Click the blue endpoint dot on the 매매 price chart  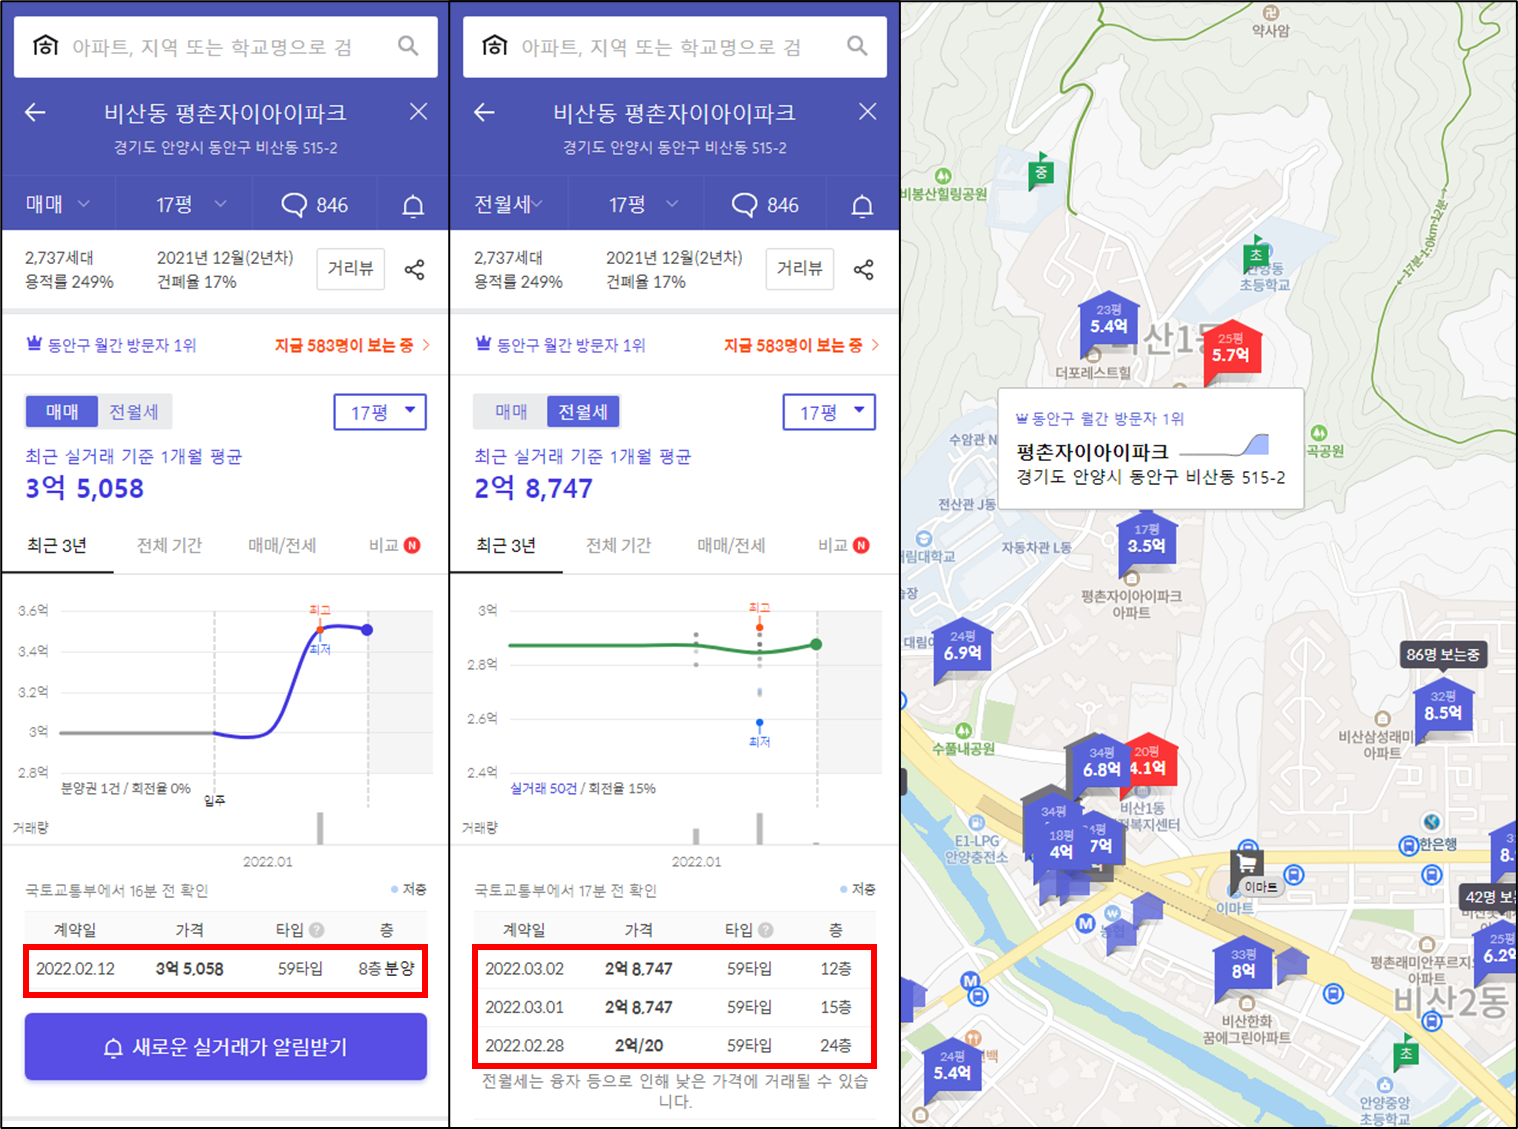[x=367, y=630]
